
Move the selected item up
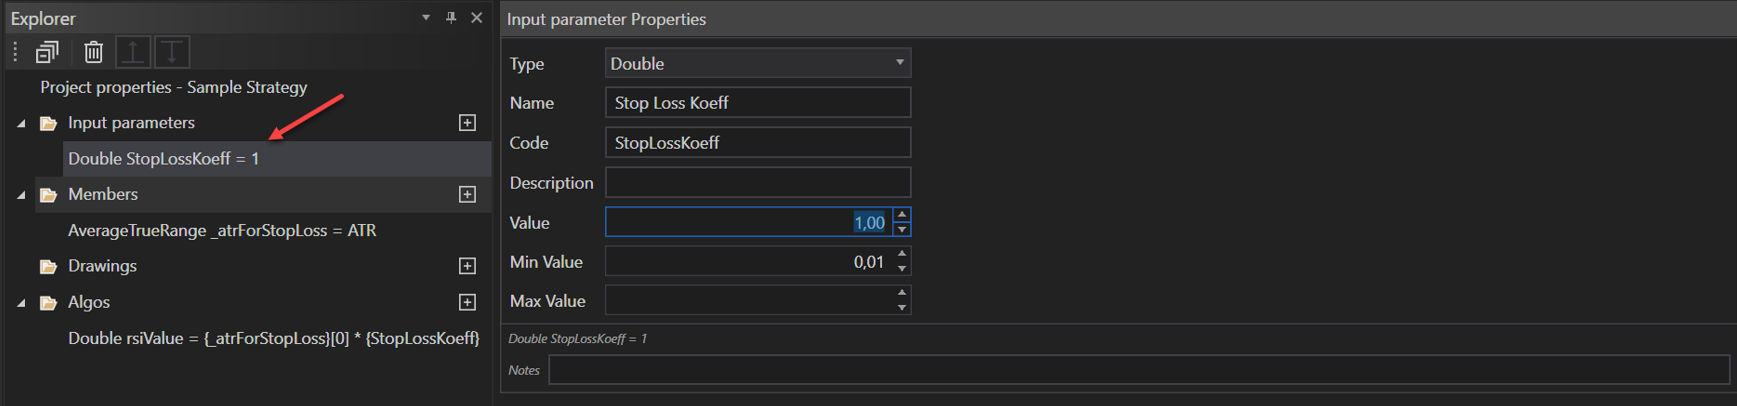coord(133,52)
